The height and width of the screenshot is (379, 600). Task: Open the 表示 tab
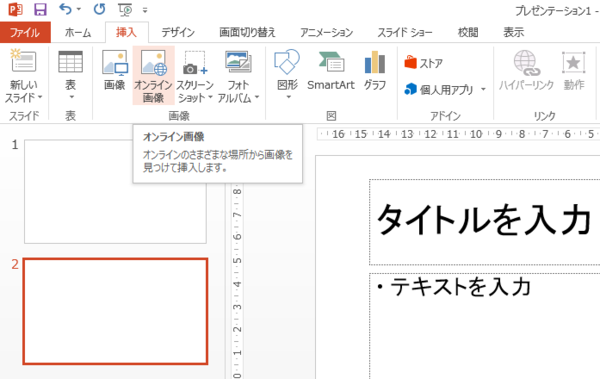pos(514,33)
